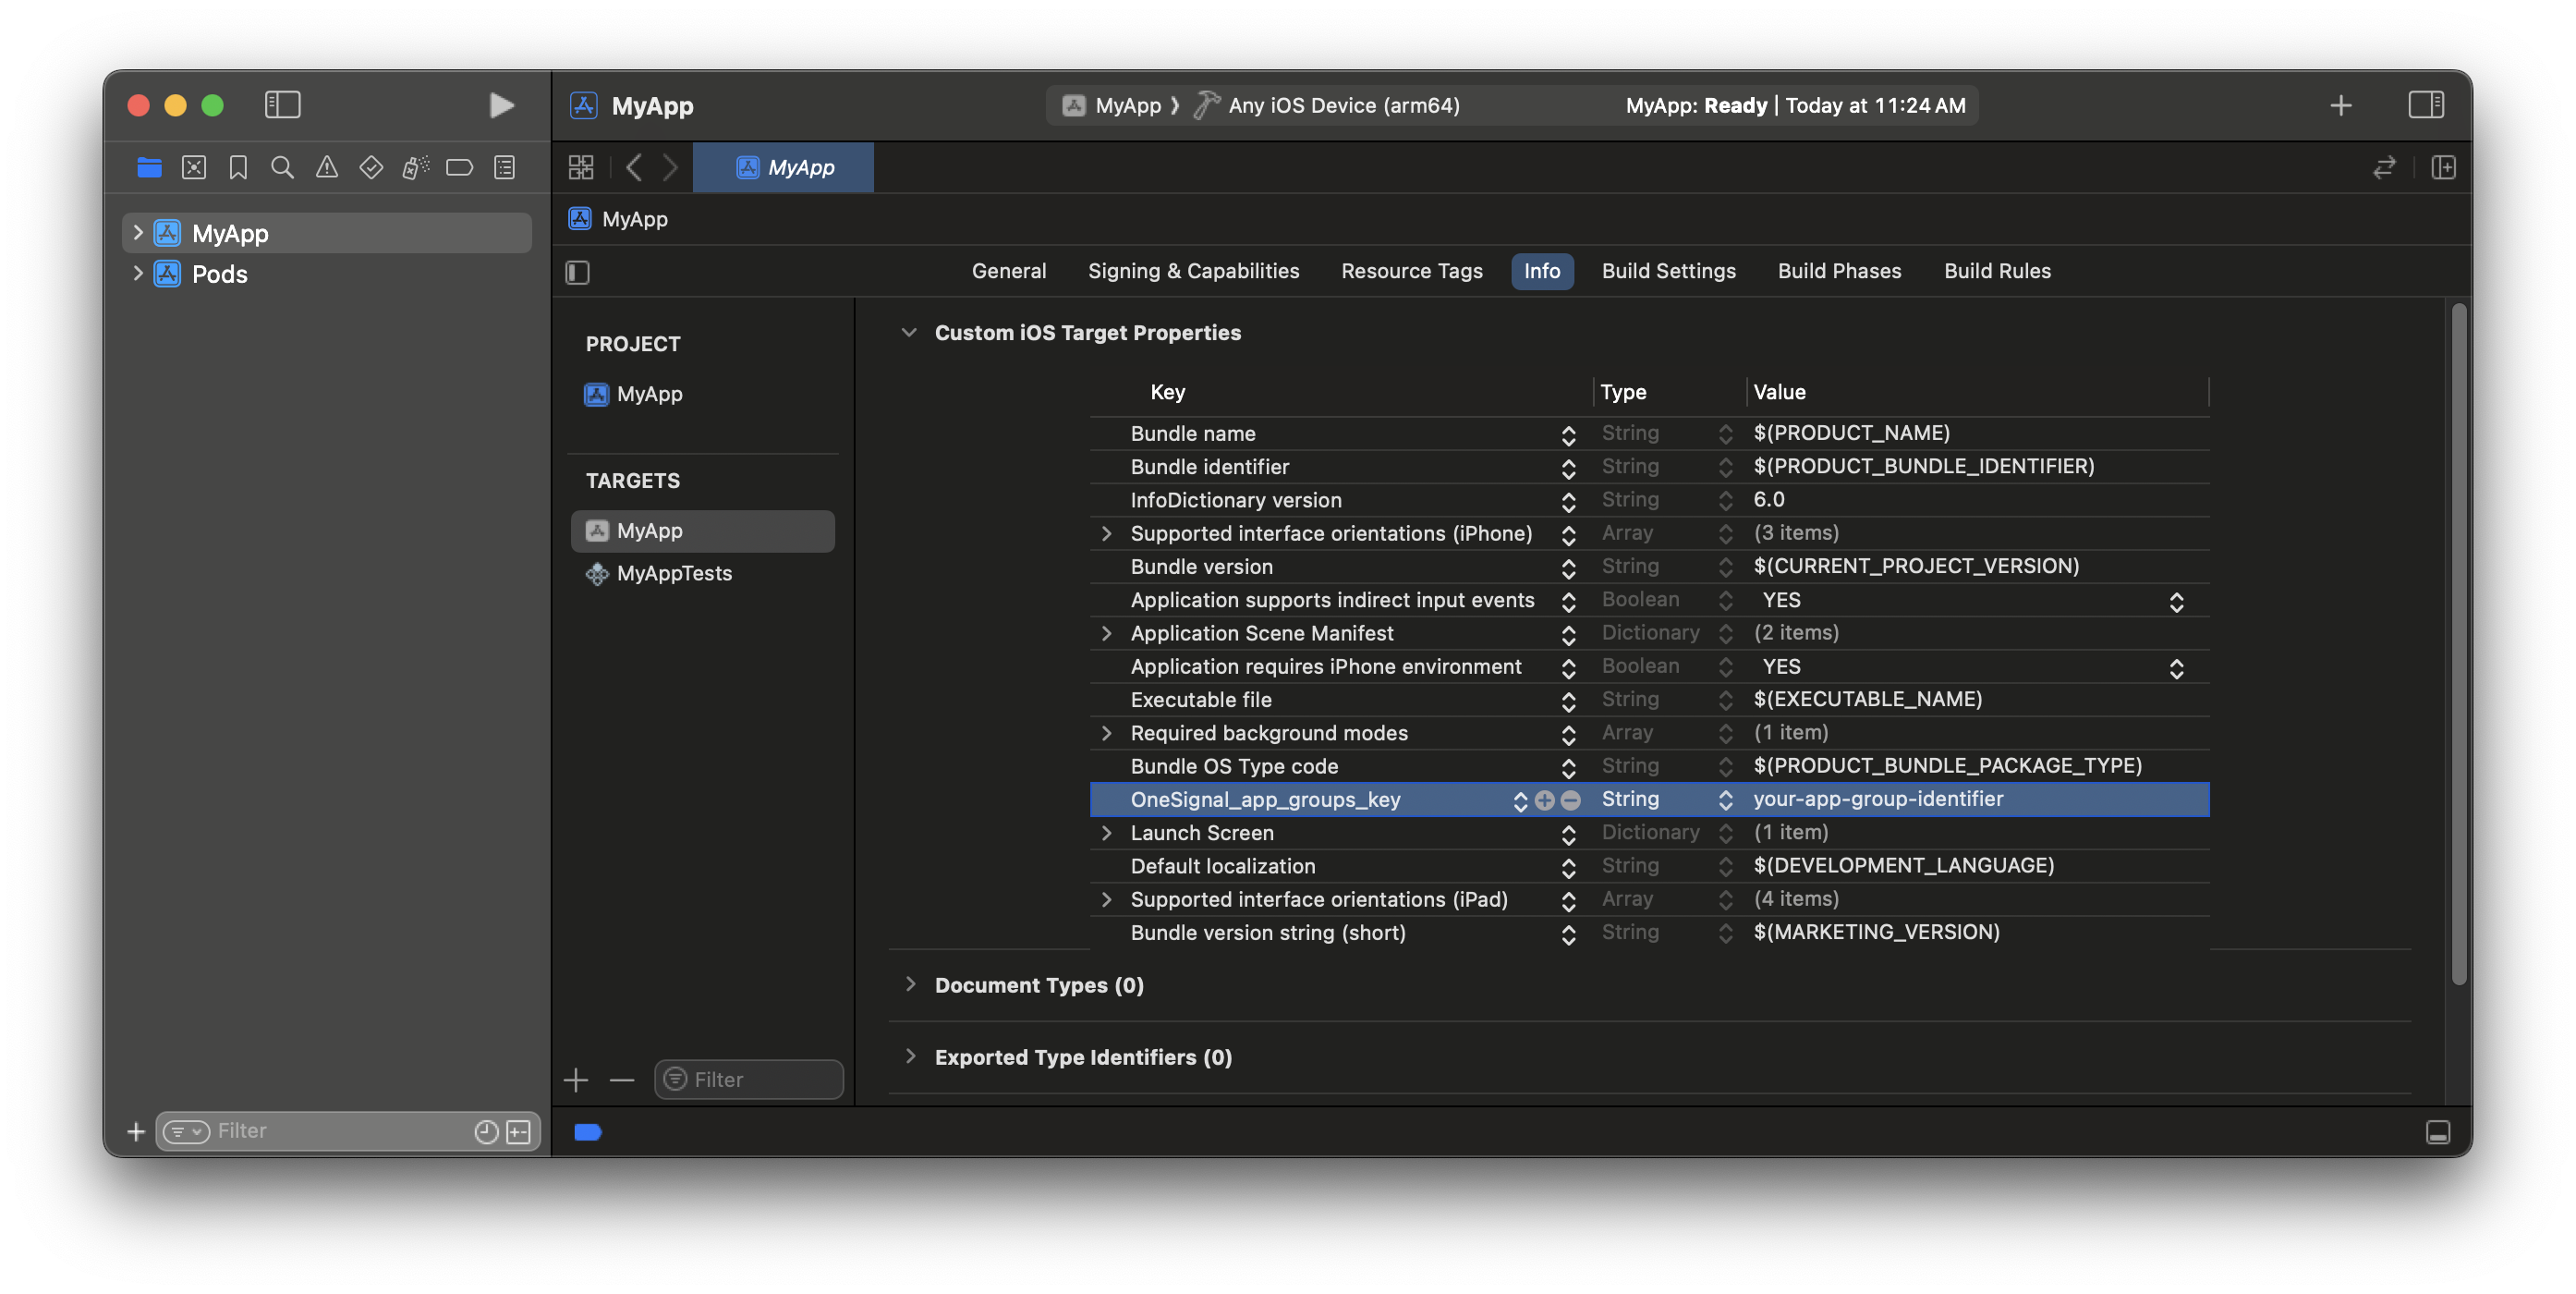
Task: Select the MyAppTests target
Action: pyautogui.click(x=674, y=573)
